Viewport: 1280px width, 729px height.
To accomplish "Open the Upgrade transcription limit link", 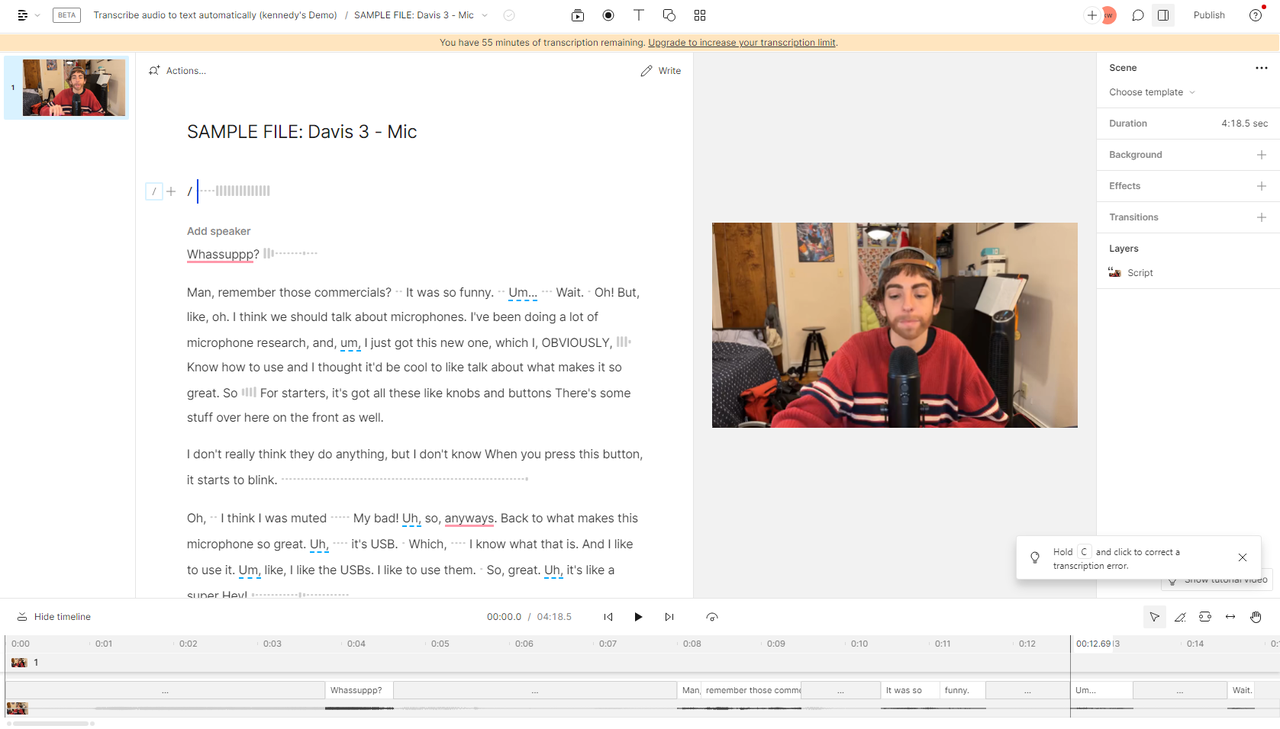I will pos(741,42).
